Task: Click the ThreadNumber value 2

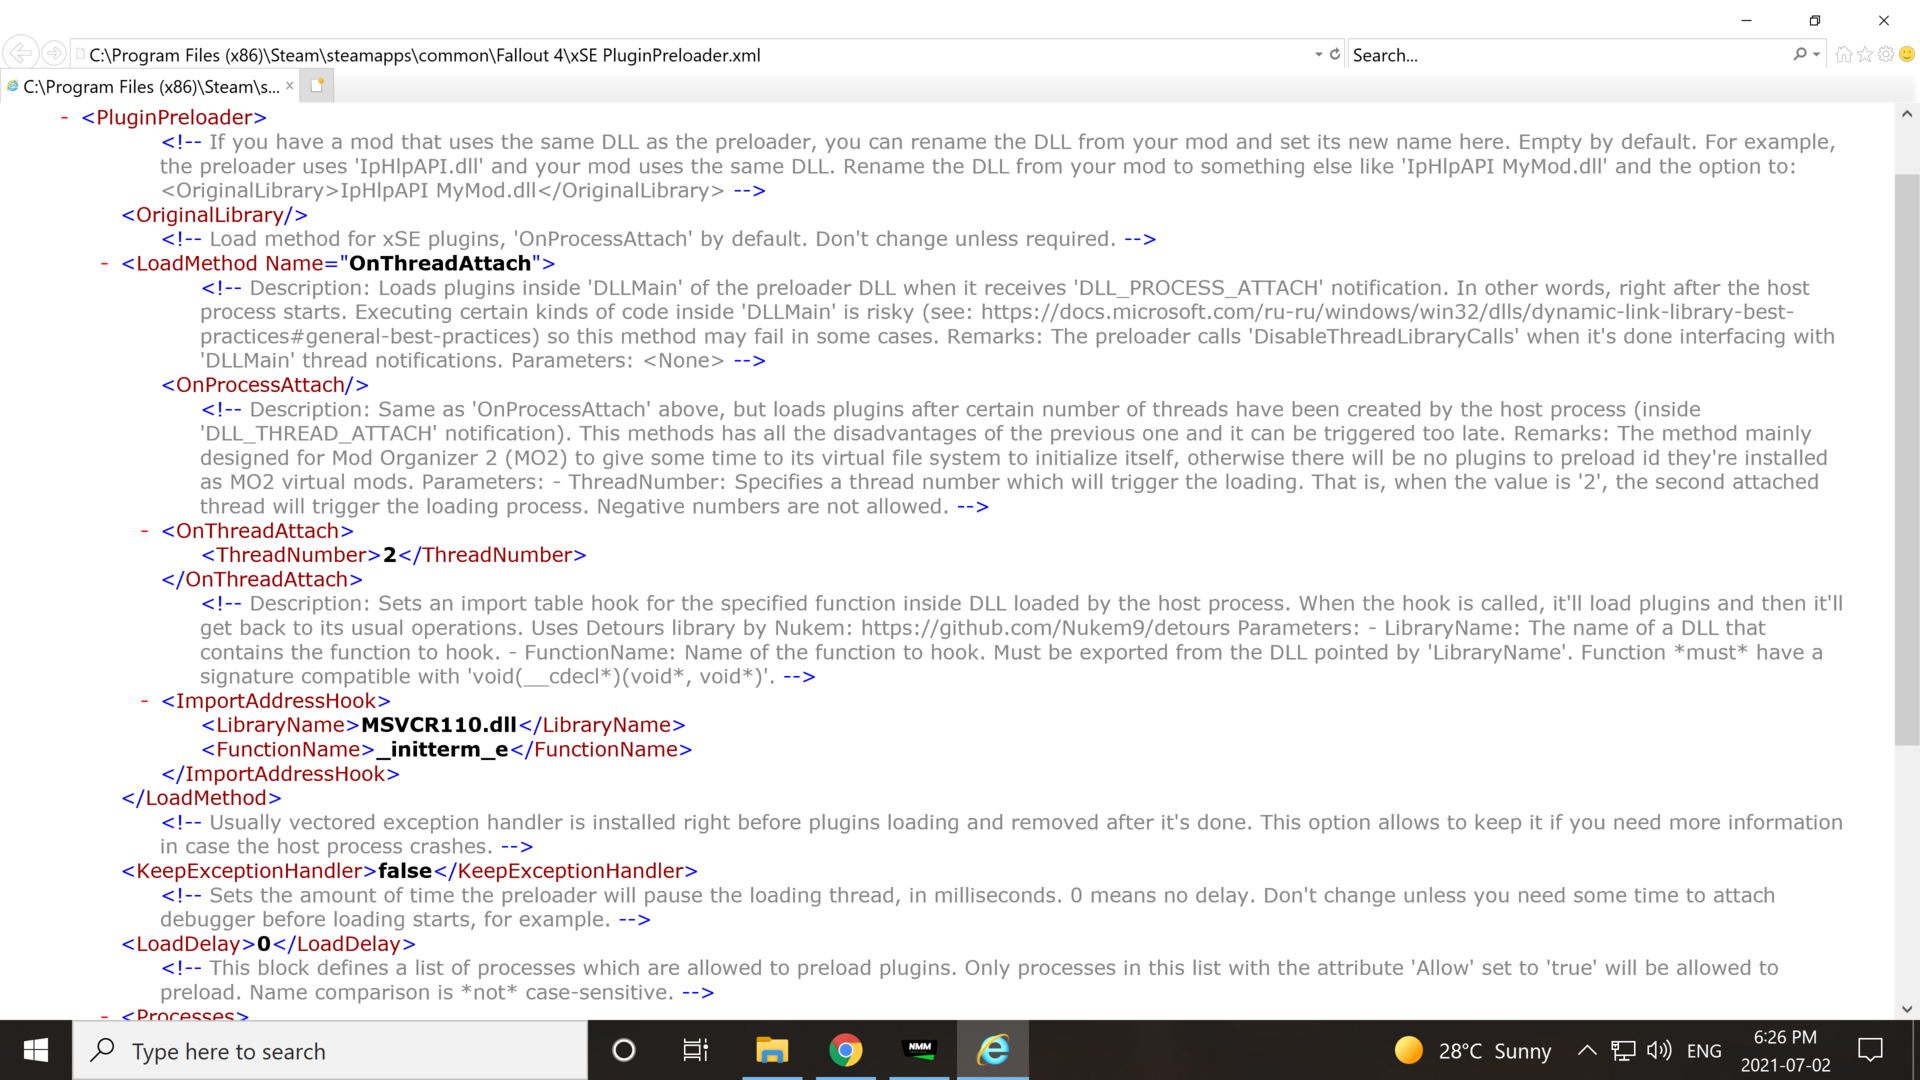Action: click(x=390, y=555)
